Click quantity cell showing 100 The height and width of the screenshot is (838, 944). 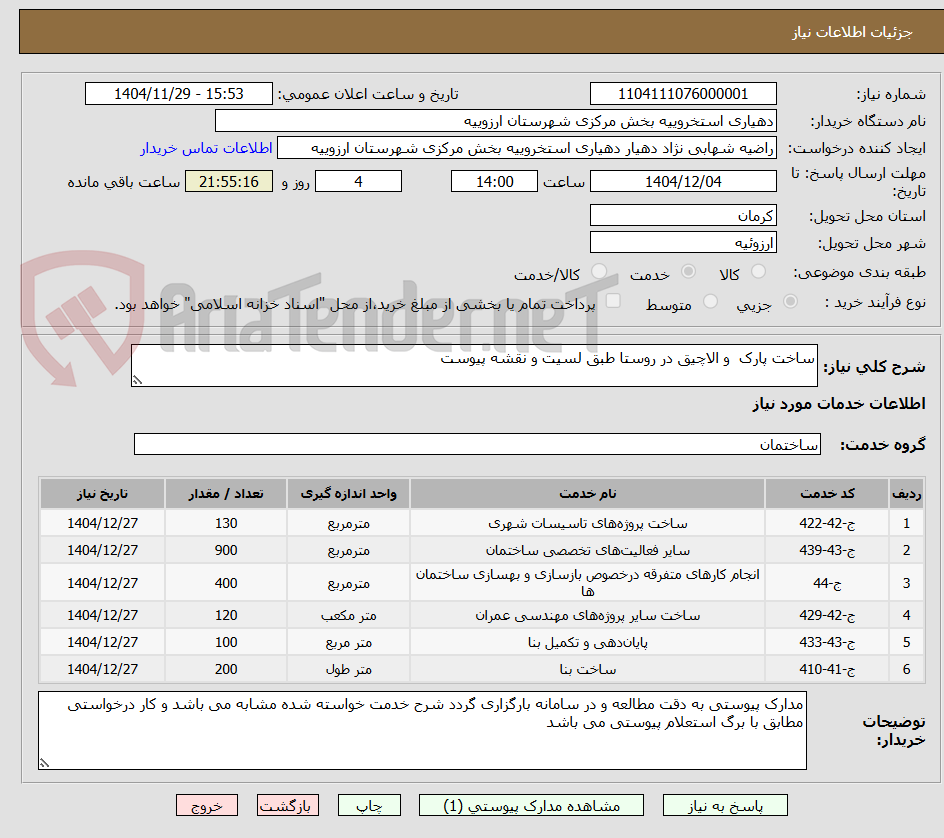226,642
